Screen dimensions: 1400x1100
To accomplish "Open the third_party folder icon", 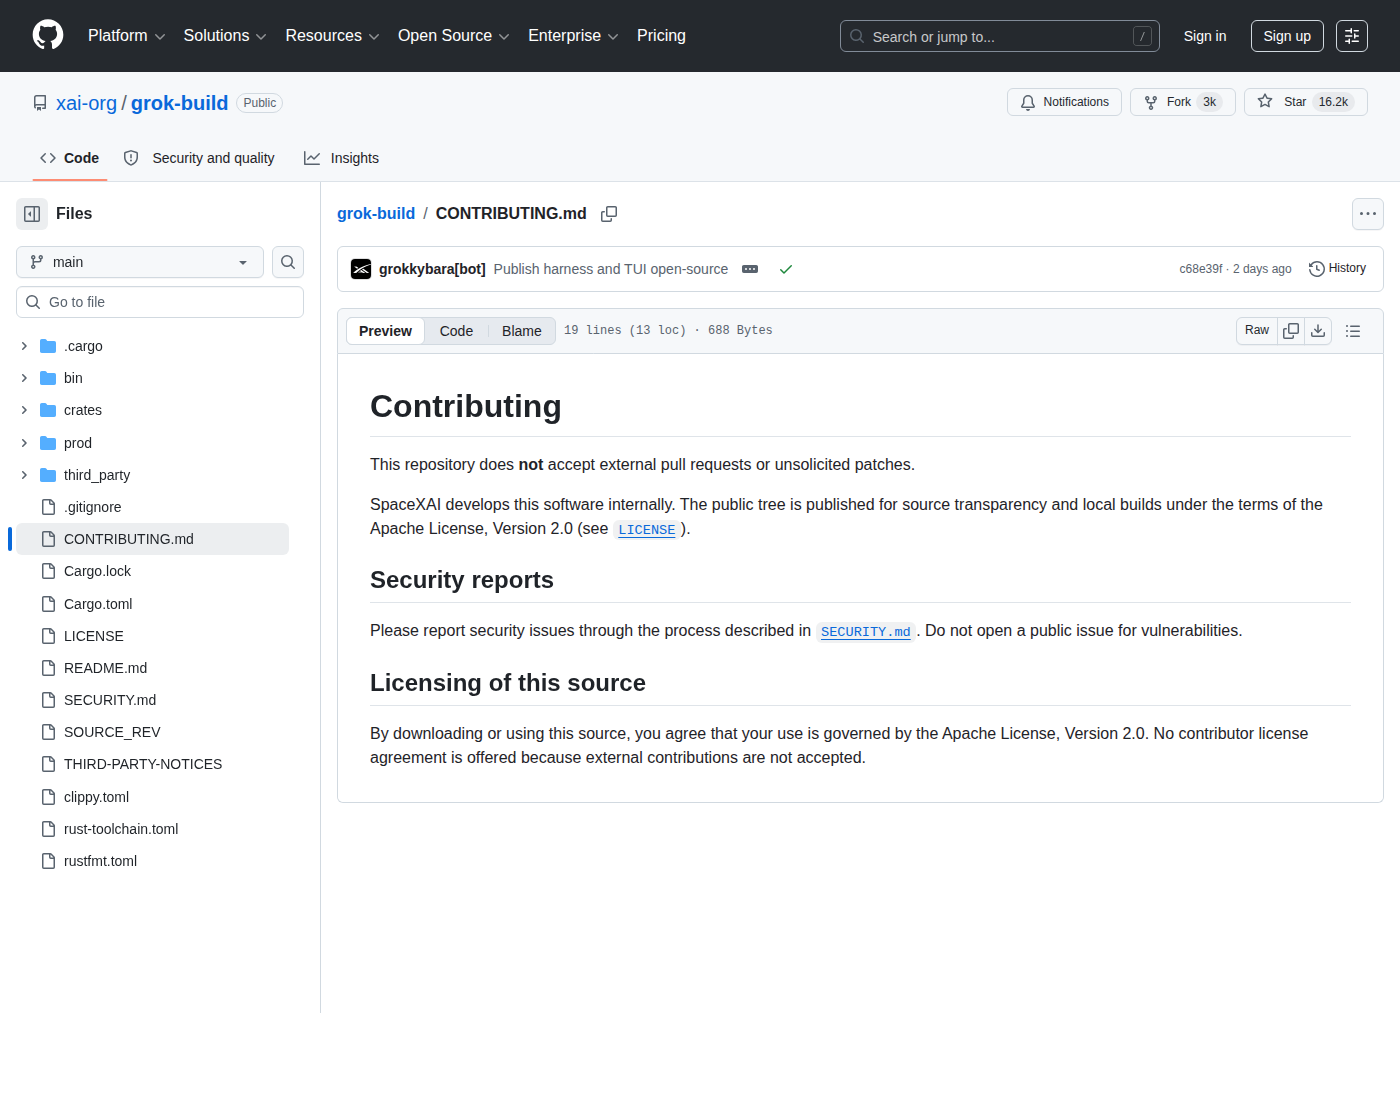I will click(x=48, y=475).
